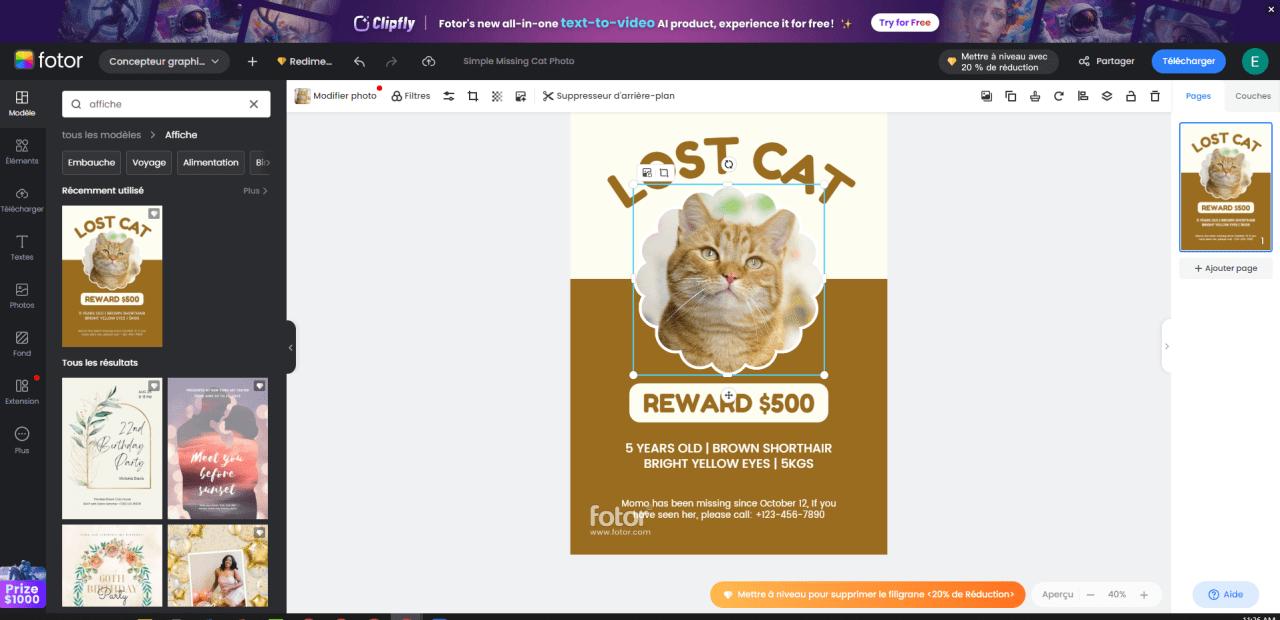The width and height of the screenshot is (1280, 620).
Task: Click the zoom in plus button
Action: (x=1144, y=594)
